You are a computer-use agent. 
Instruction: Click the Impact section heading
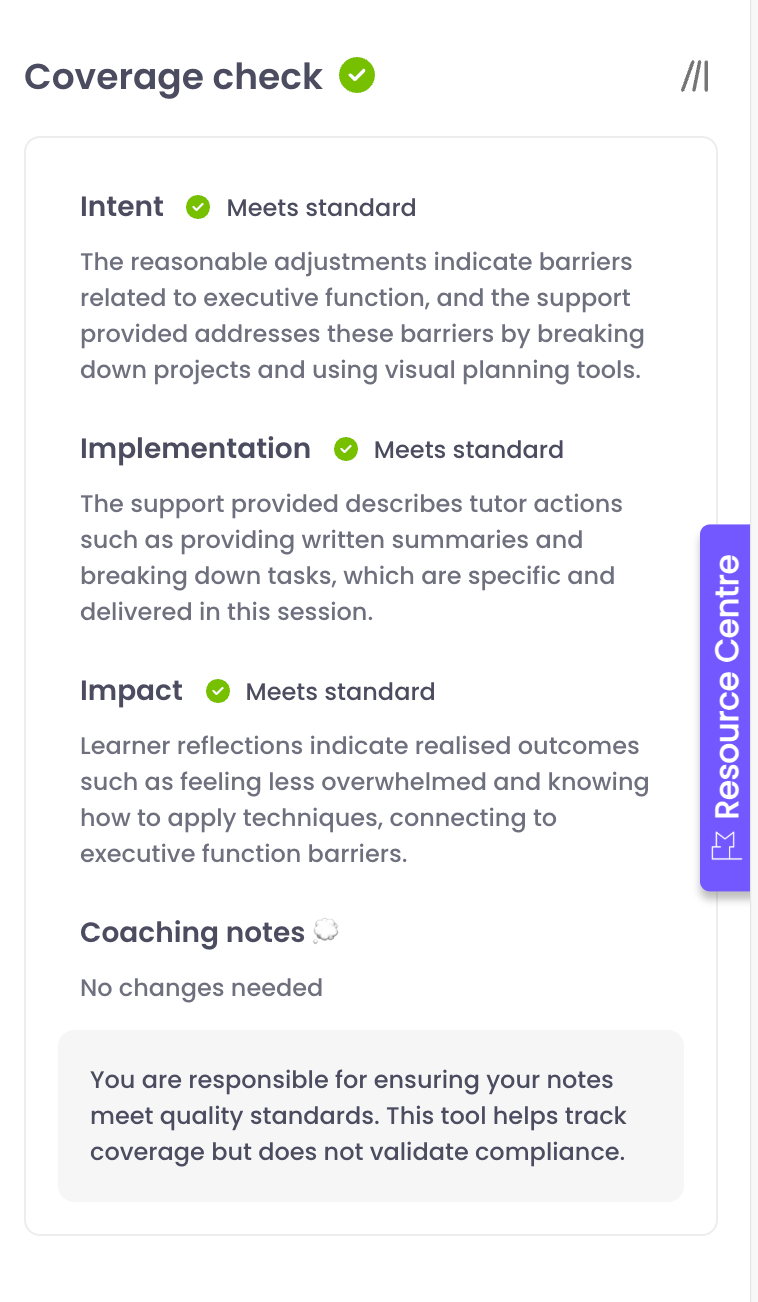point(131,691)
